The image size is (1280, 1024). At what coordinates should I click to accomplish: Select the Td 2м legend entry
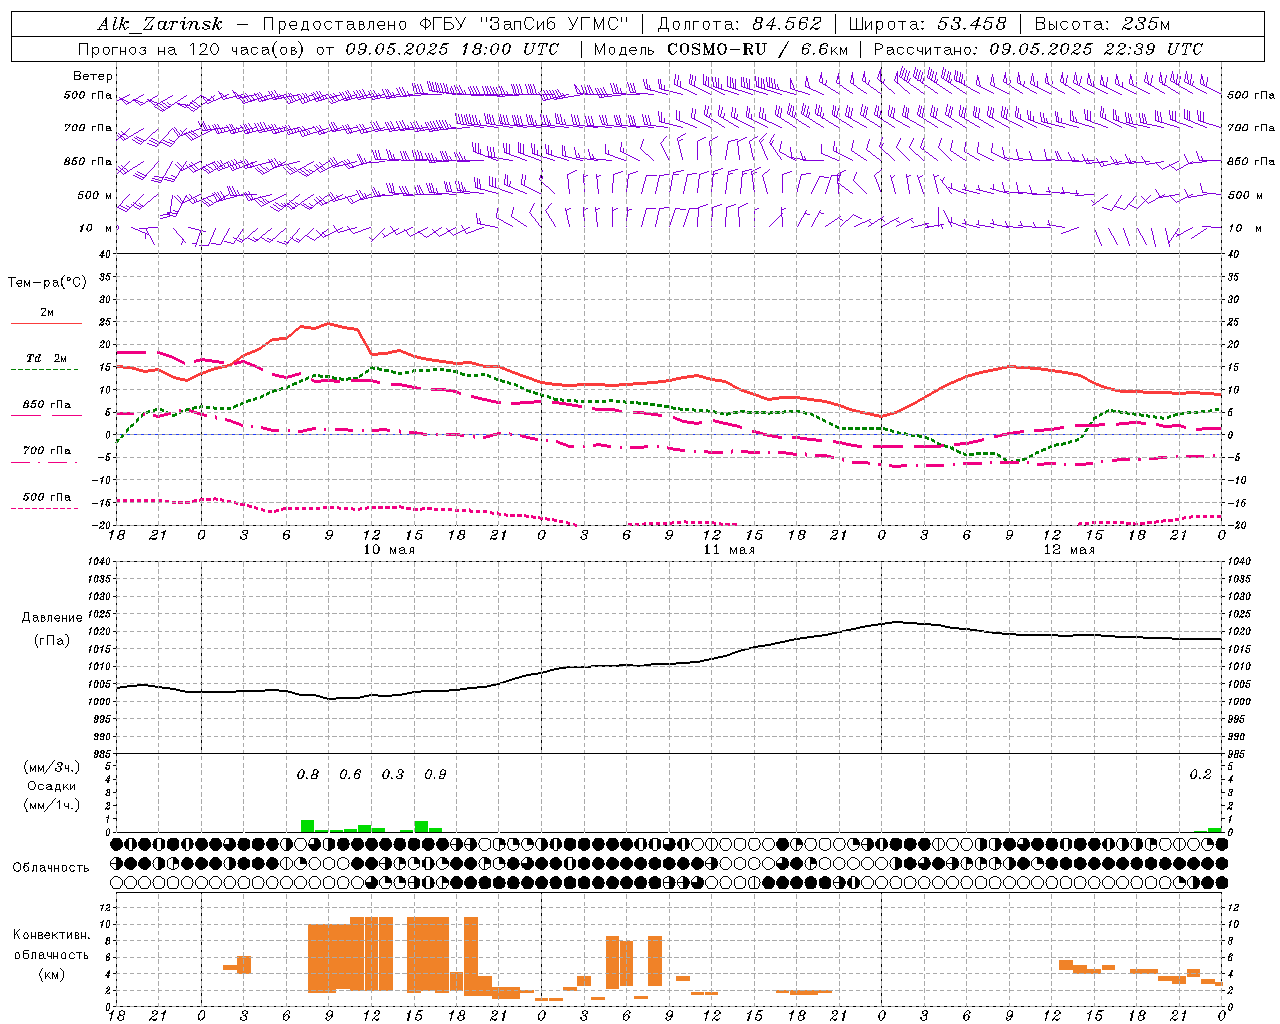[x=47, y=358]
